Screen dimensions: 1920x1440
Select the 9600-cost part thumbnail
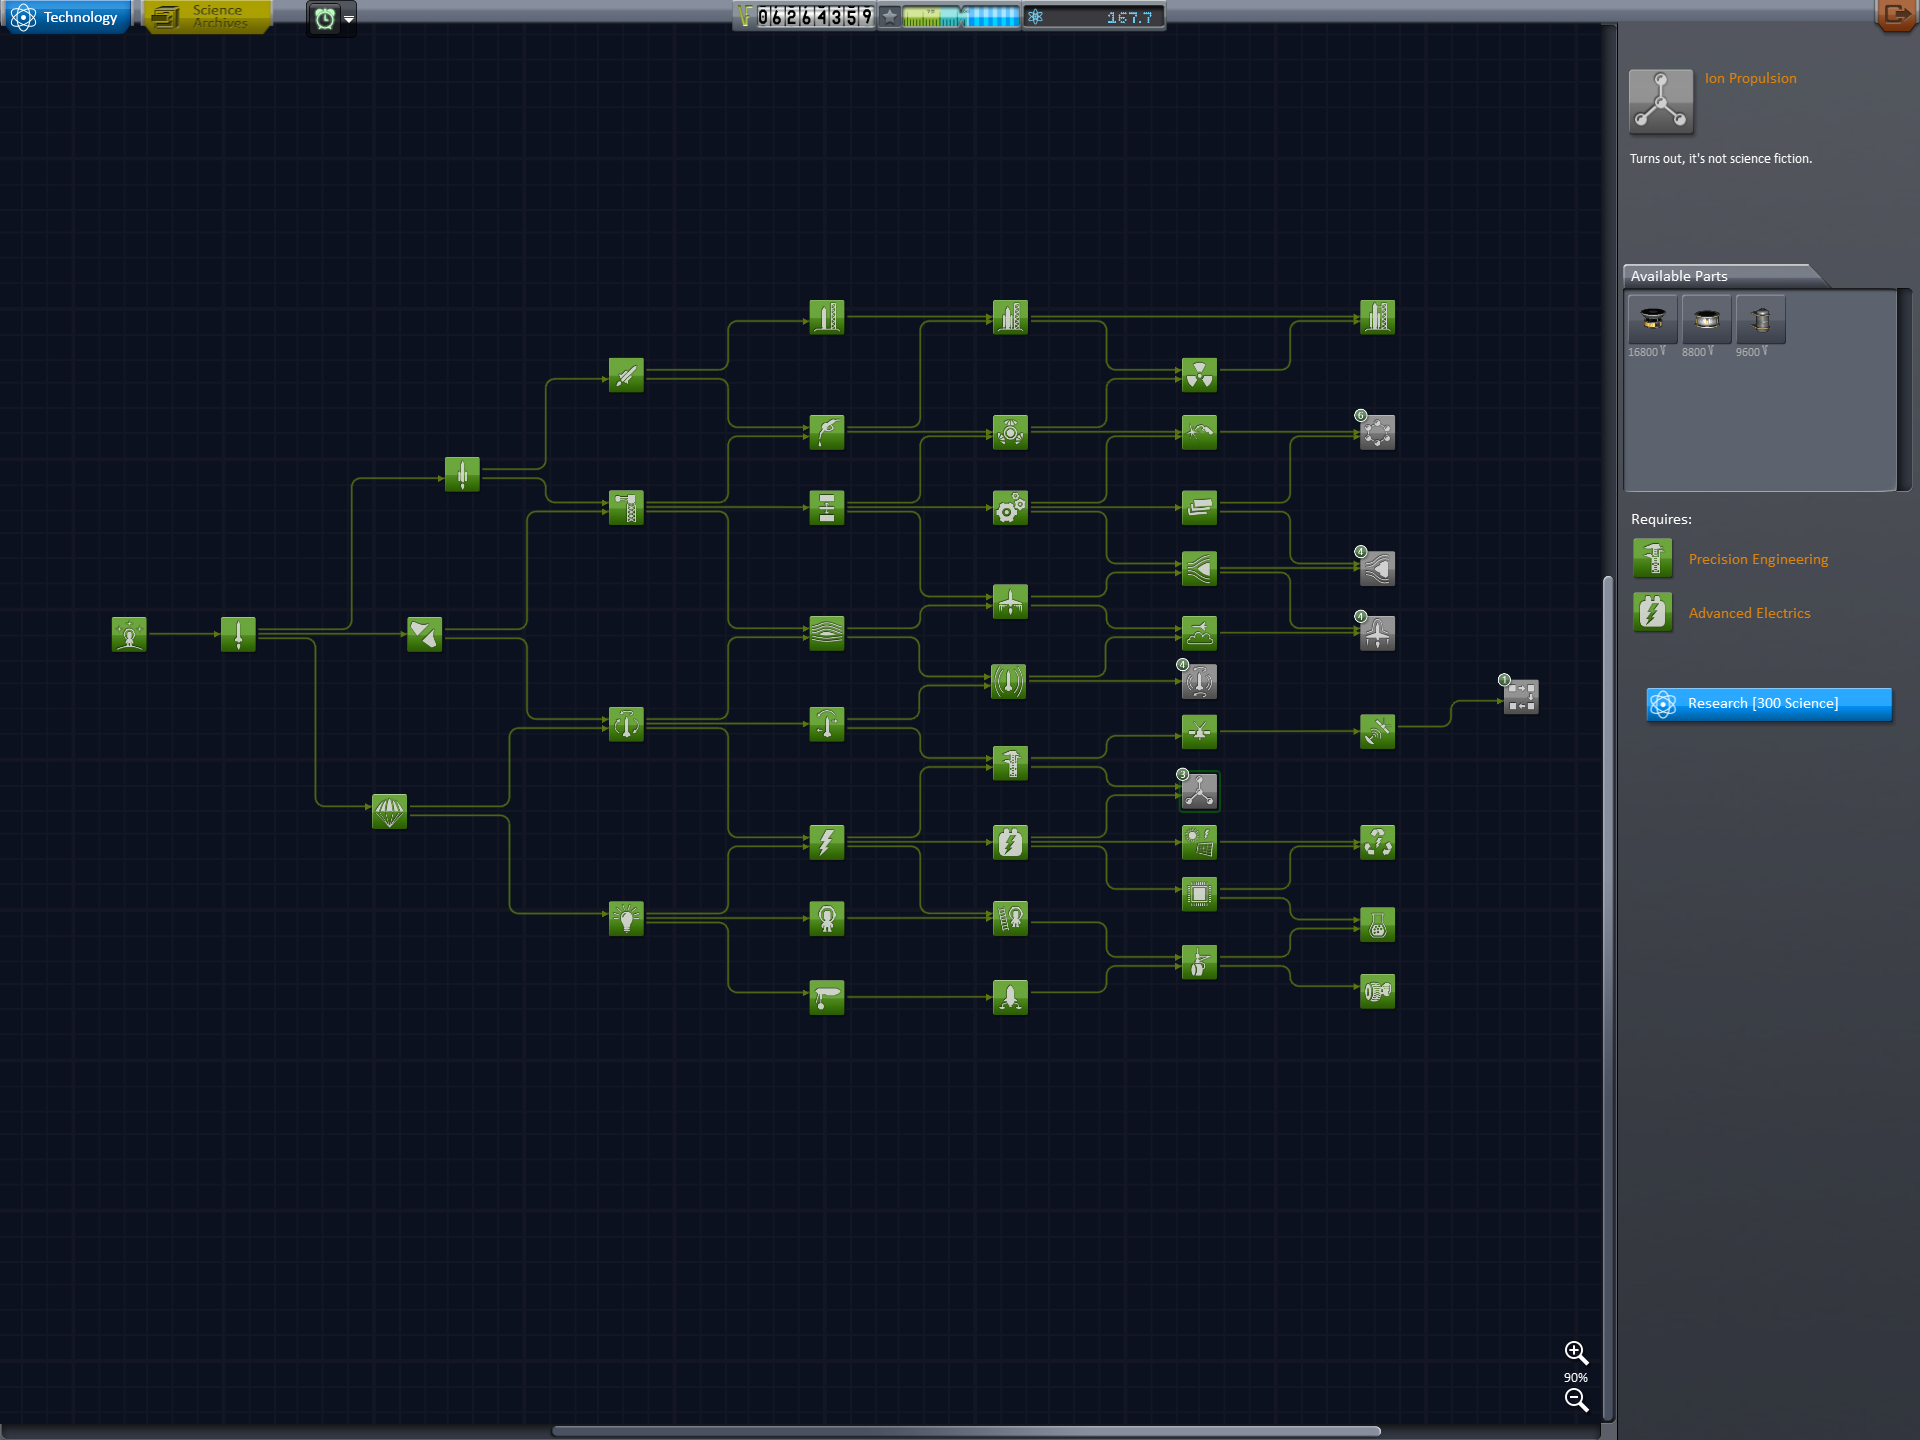pos(1761,320)
